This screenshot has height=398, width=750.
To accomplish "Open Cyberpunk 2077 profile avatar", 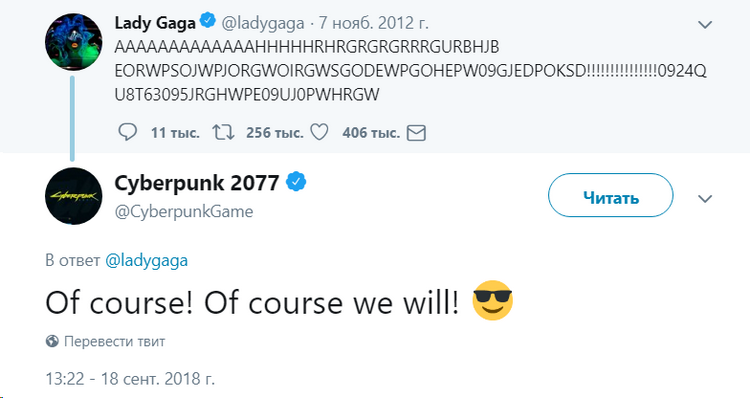I will coord(73,196).
